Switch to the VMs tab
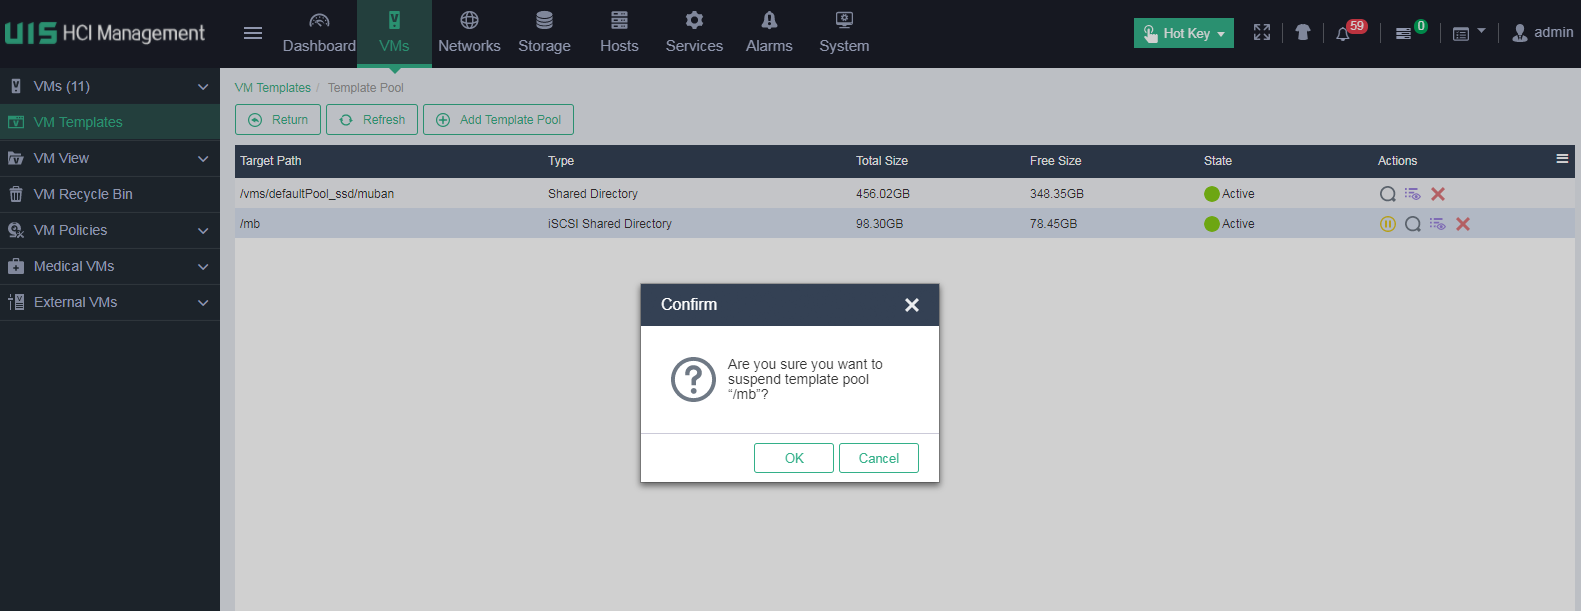The image size is (1581, 611). coord(394,33)
